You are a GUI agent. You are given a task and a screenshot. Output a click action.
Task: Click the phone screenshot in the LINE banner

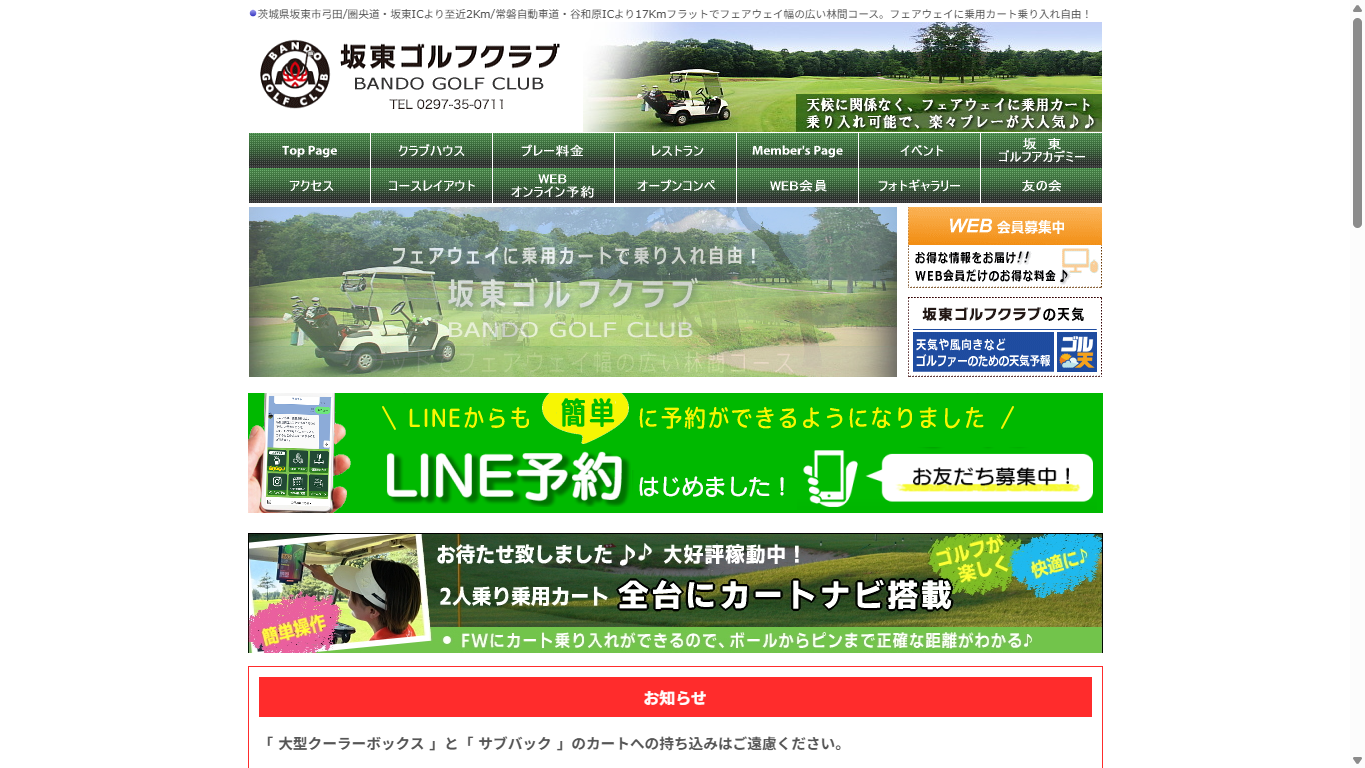point(297,452)
